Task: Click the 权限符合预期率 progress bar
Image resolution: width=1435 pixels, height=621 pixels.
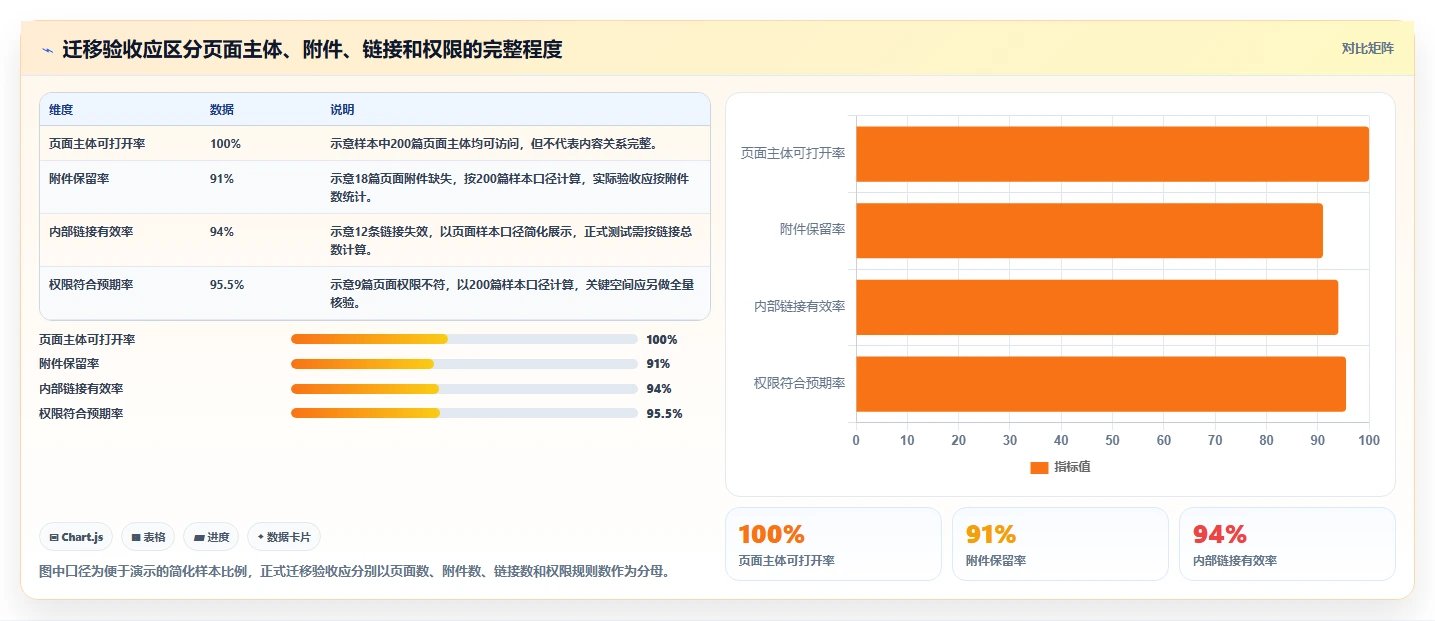Action: [464, 413]
